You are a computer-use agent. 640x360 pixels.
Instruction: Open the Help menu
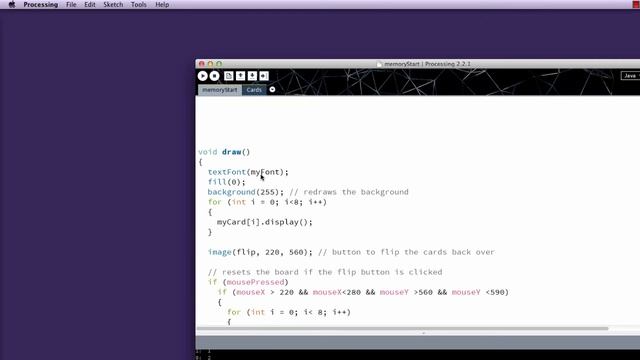162,4
